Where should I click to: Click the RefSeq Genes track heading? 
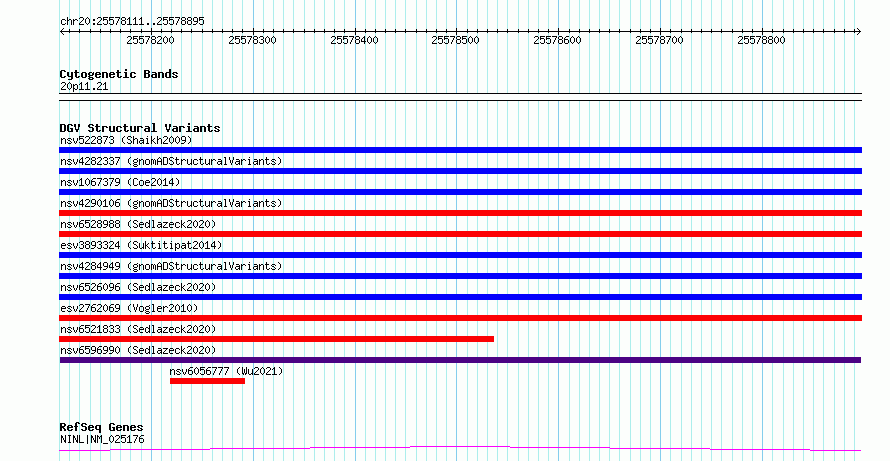[101, 427]
